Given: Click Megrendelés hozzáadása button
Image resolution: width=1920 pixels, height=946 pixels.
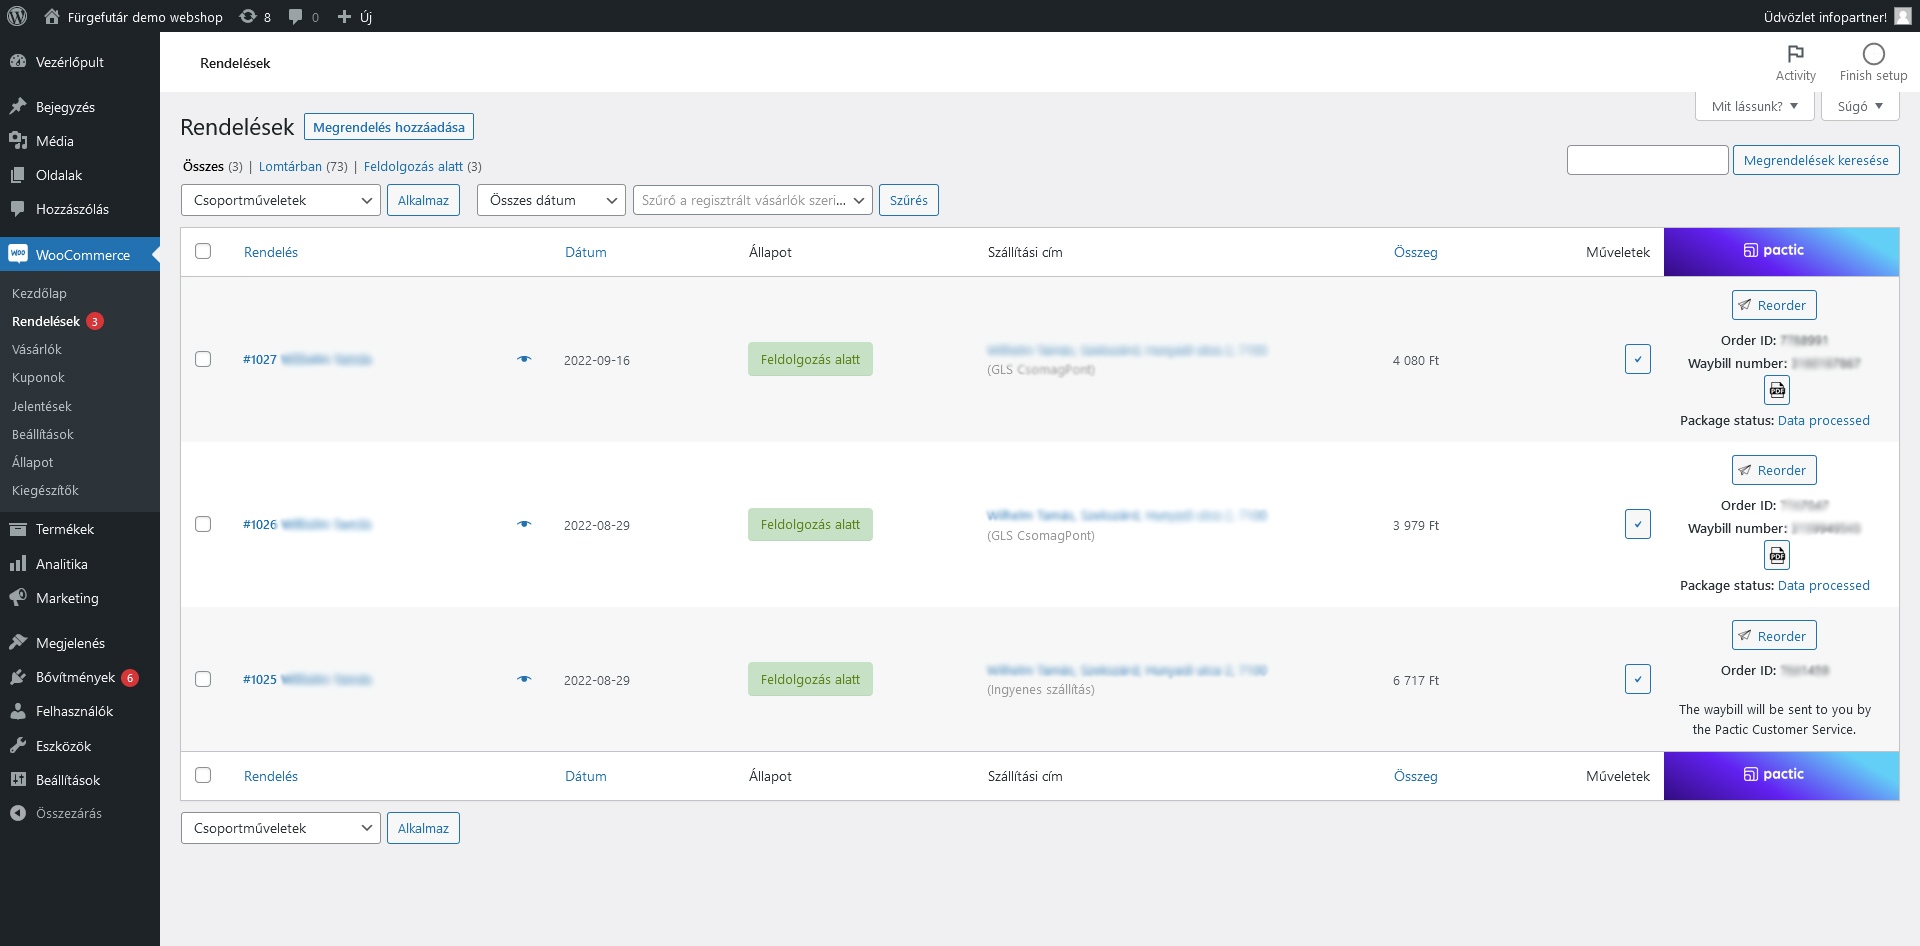Looking at the screenshot, I should (389, 127).
